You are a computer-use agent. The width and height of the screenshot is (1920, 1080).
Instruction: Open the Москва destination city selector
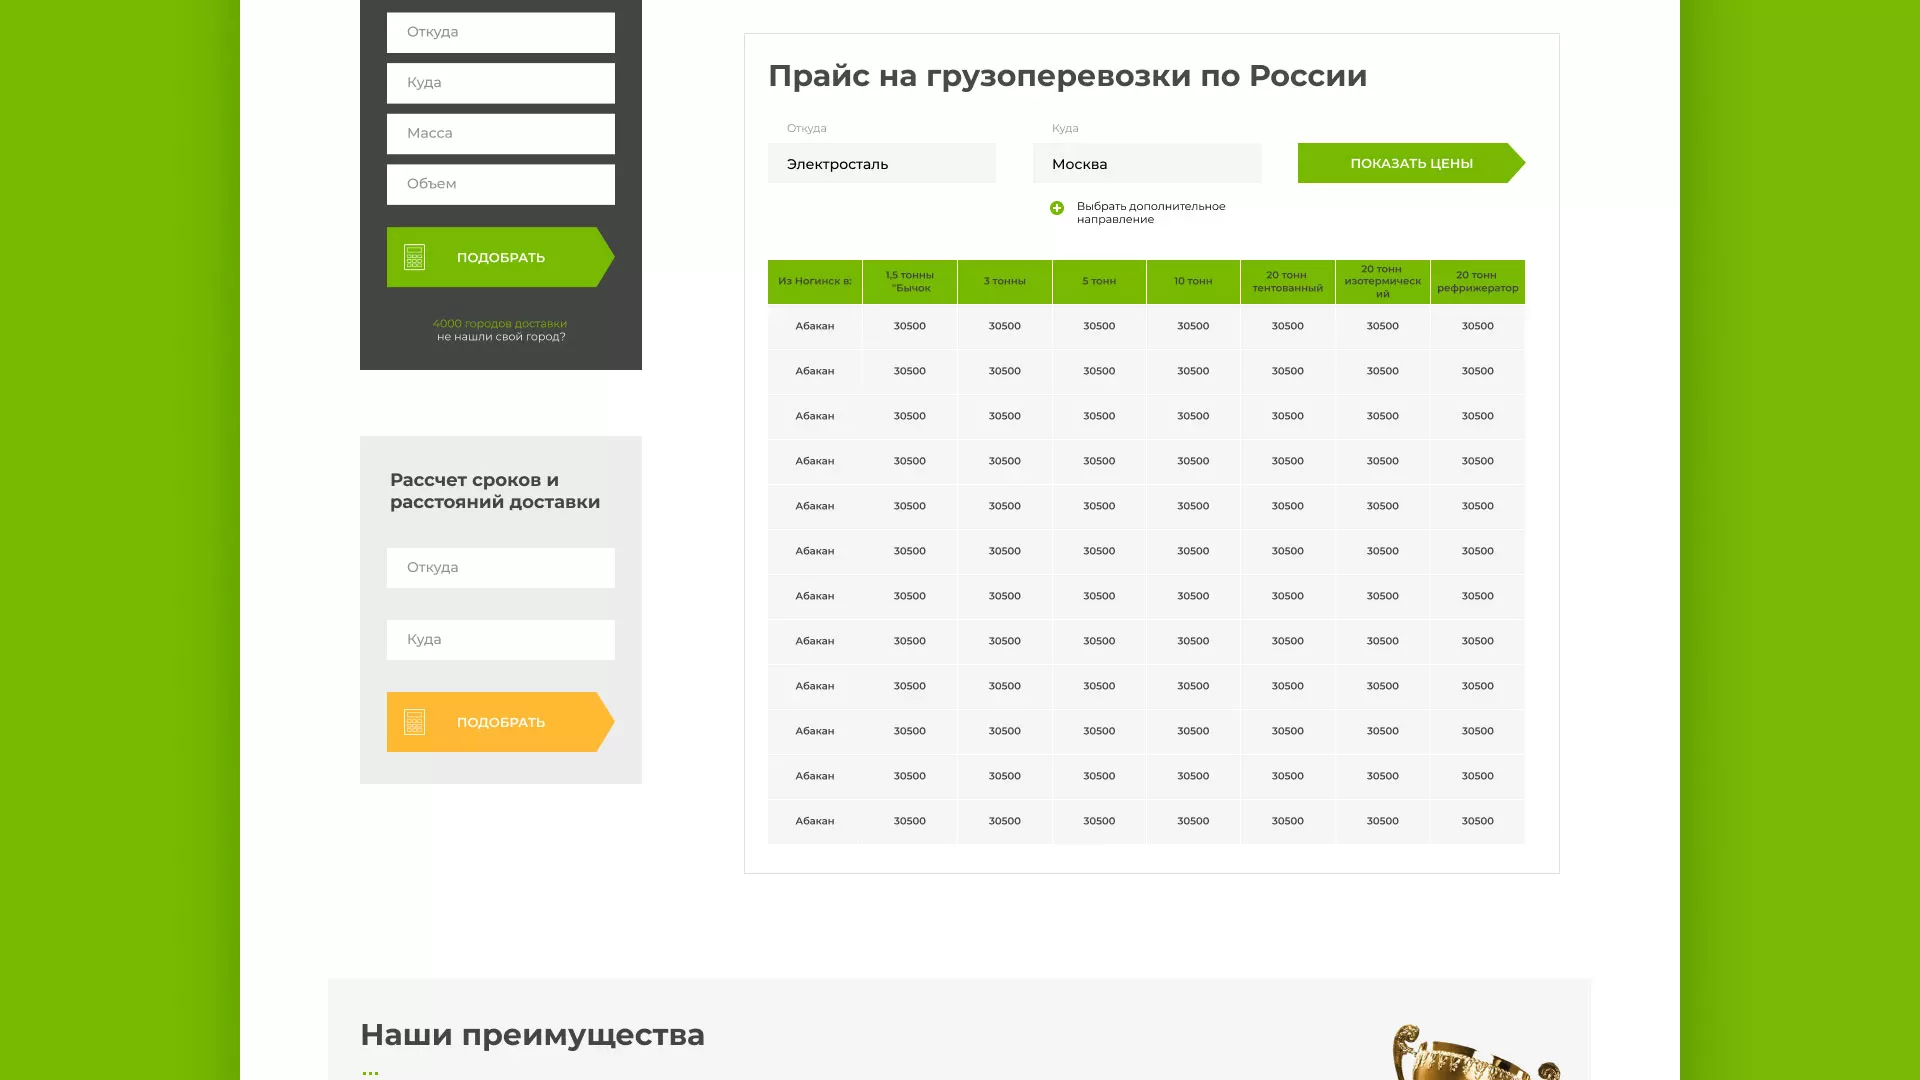(1146, 163)
